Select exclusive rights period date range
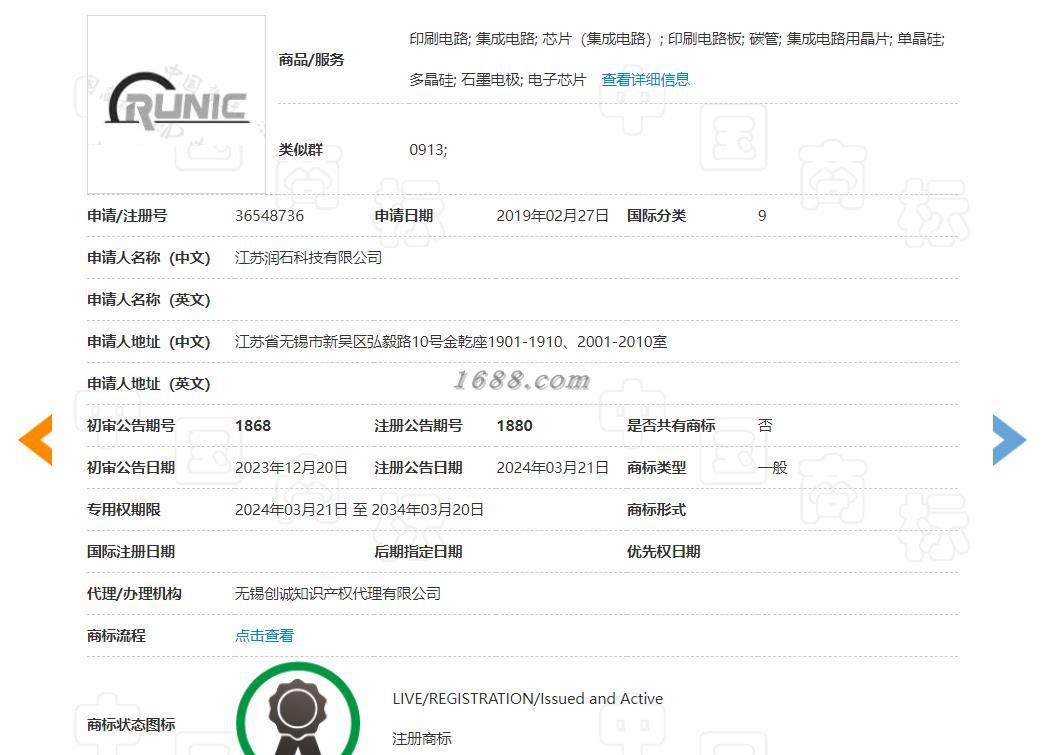1043x755 pixels. [x=359, y=510]
